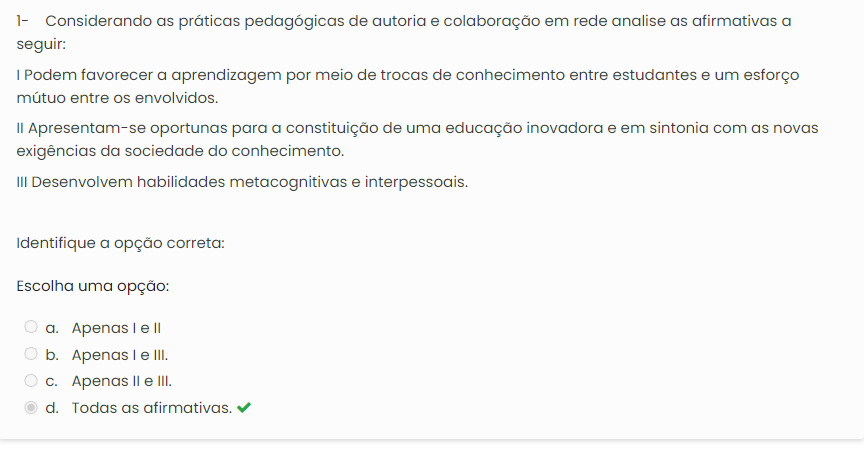Click the letter "d." option marker
Viewport: 864px width, 449px height.
(51, 408)
